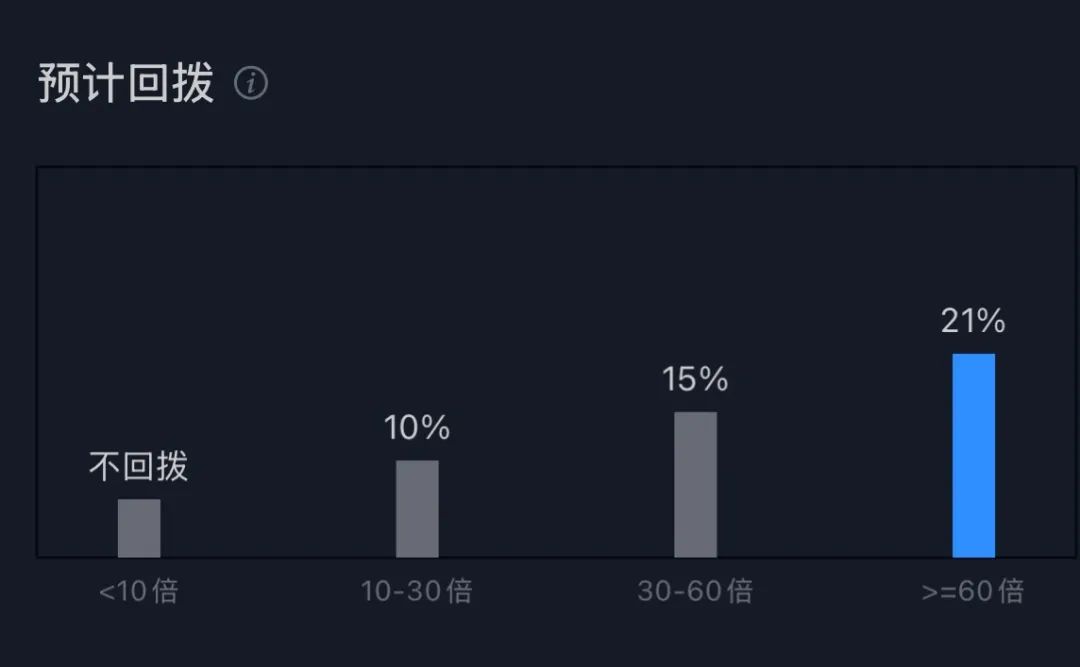Choose the >=60倍 axis label
The image size is (1080, 667).
[x=973, y=591]
